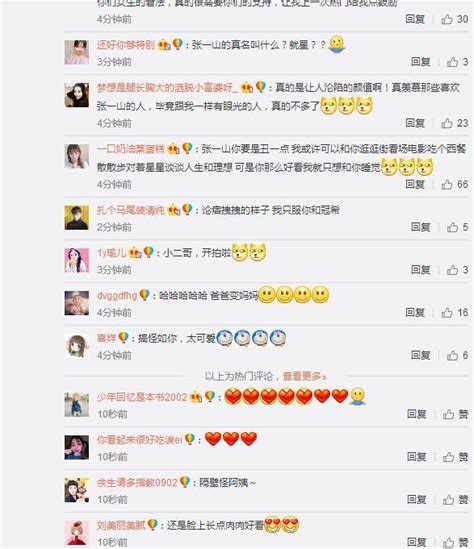Viewport: 474px width, 549px height.
Task: Reply to 你看起来很好吃 three hearts comment
Action: pyautogui.click(x=417, y=457)
